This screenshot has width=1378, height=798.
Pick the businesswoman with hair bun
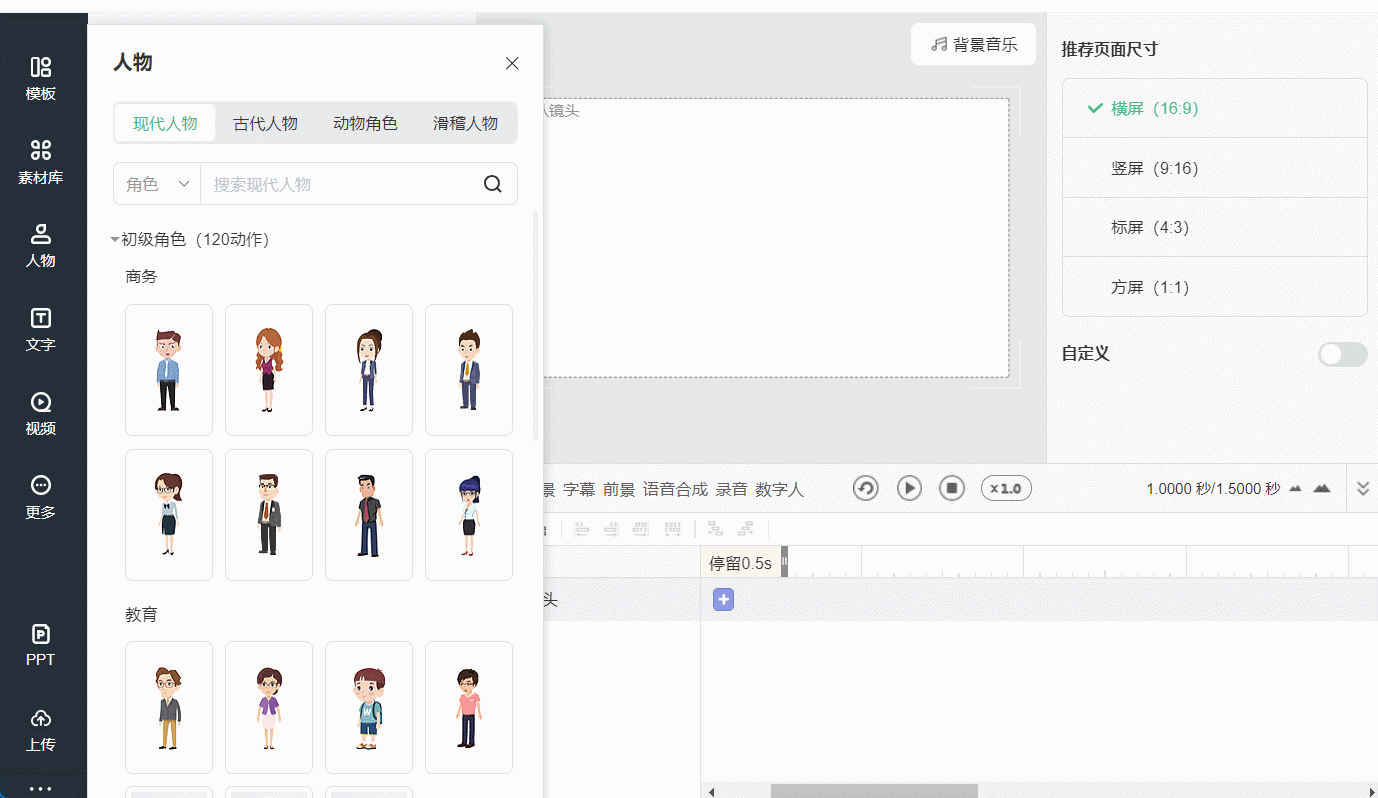click(369, 370)
